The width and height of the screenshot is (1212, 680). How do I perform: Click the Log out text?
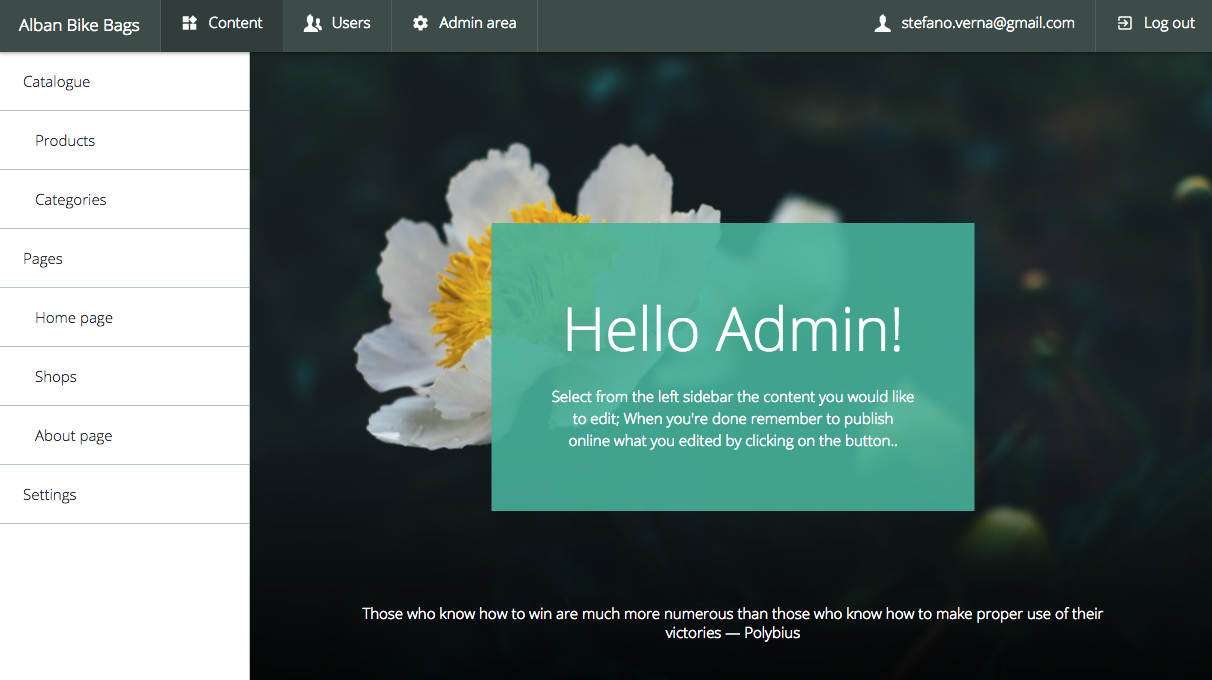coord(1169,23)
